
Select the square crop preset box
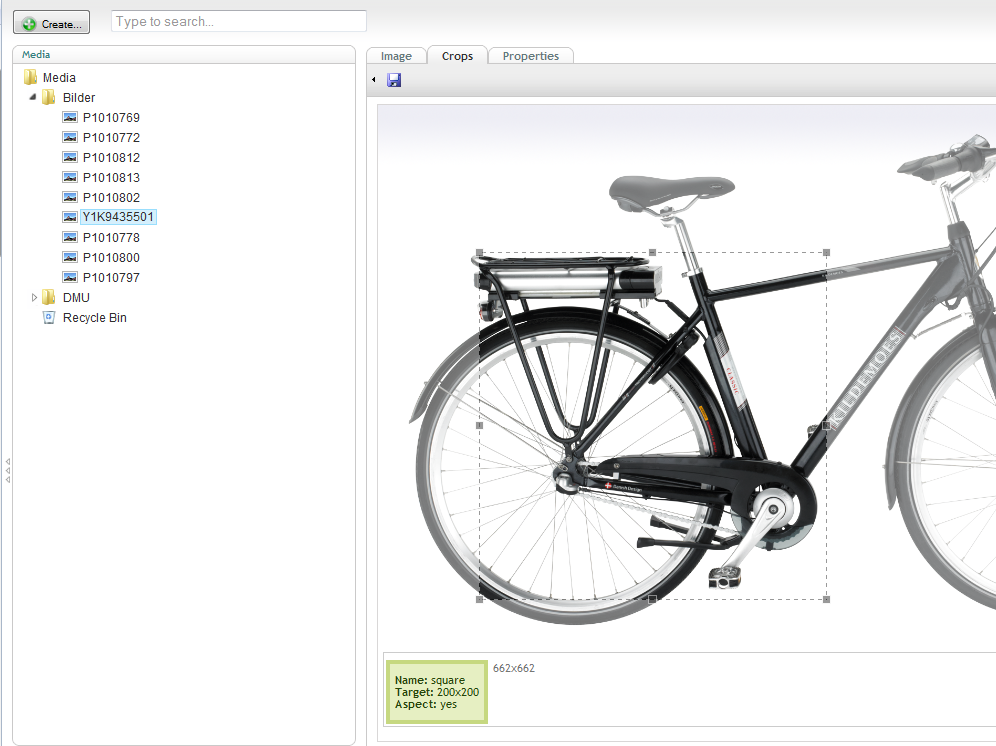436,692
